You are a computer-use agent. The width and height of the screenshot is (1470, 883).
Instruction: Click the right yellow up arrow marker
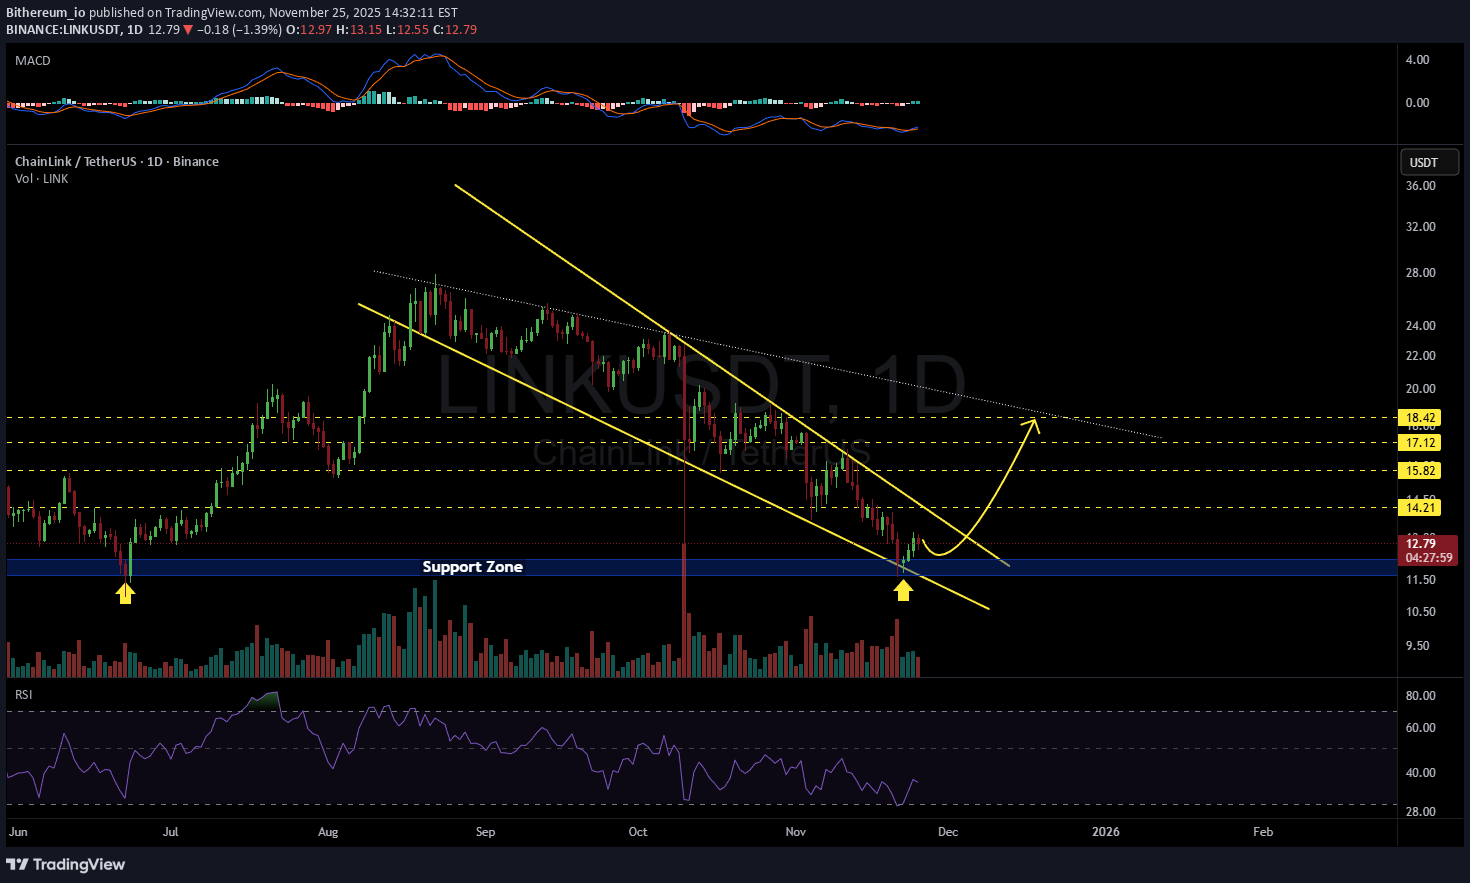903,591
